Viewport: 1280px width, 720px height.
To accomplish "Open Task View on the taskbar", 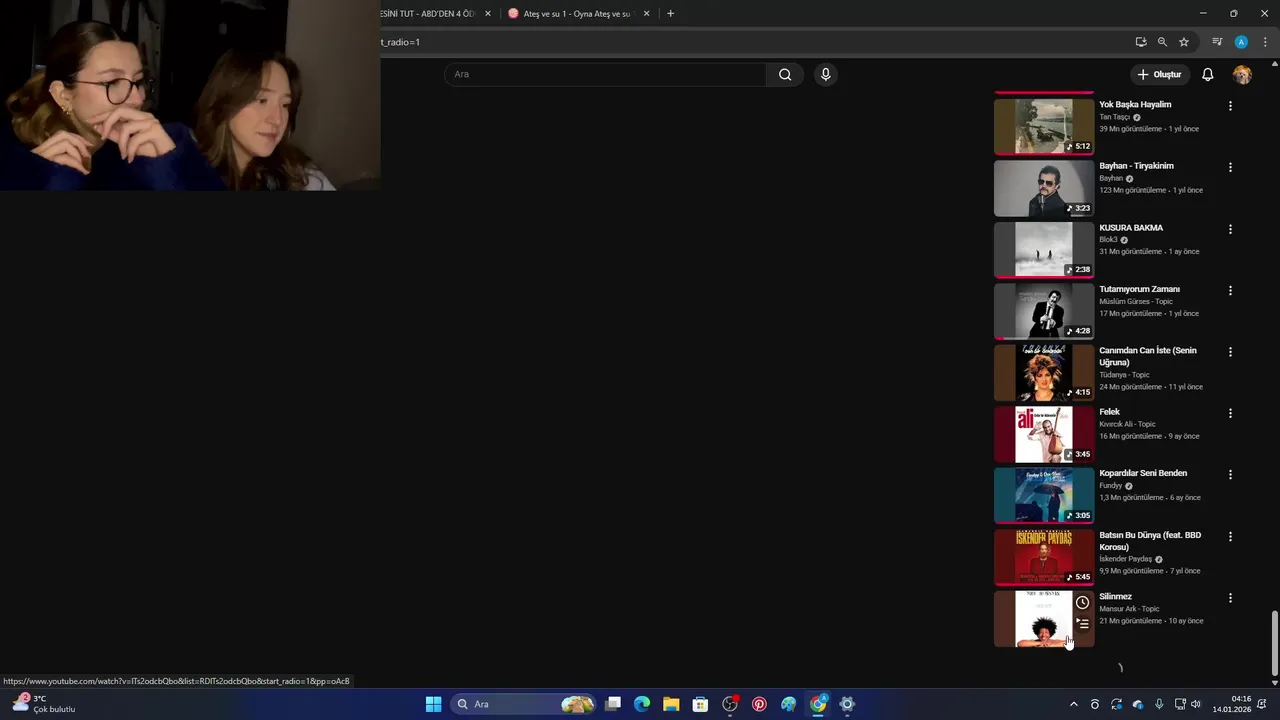I will (x=613, y=704).
